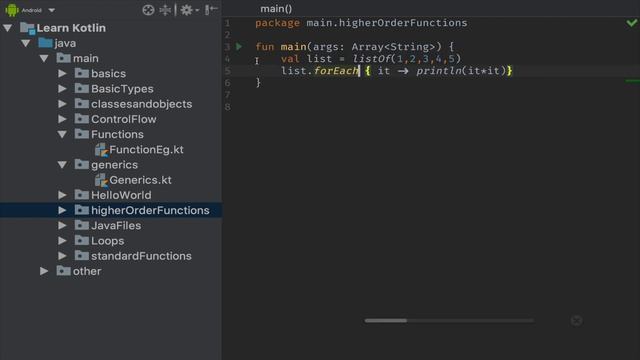
Task: Click the standardFunctions package folder icon
Action: point(82,256)
